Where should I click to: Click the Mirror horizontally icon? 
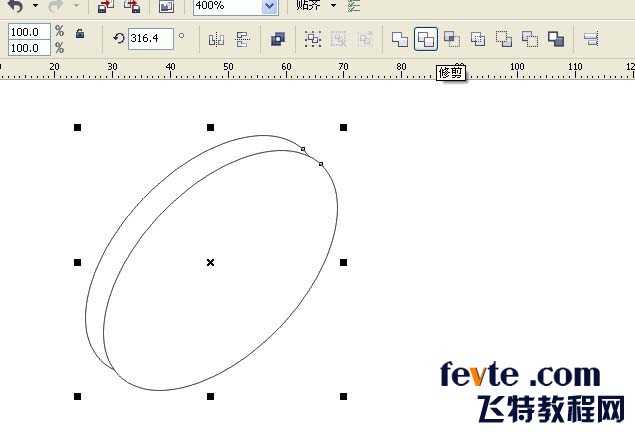coord(216,40)
